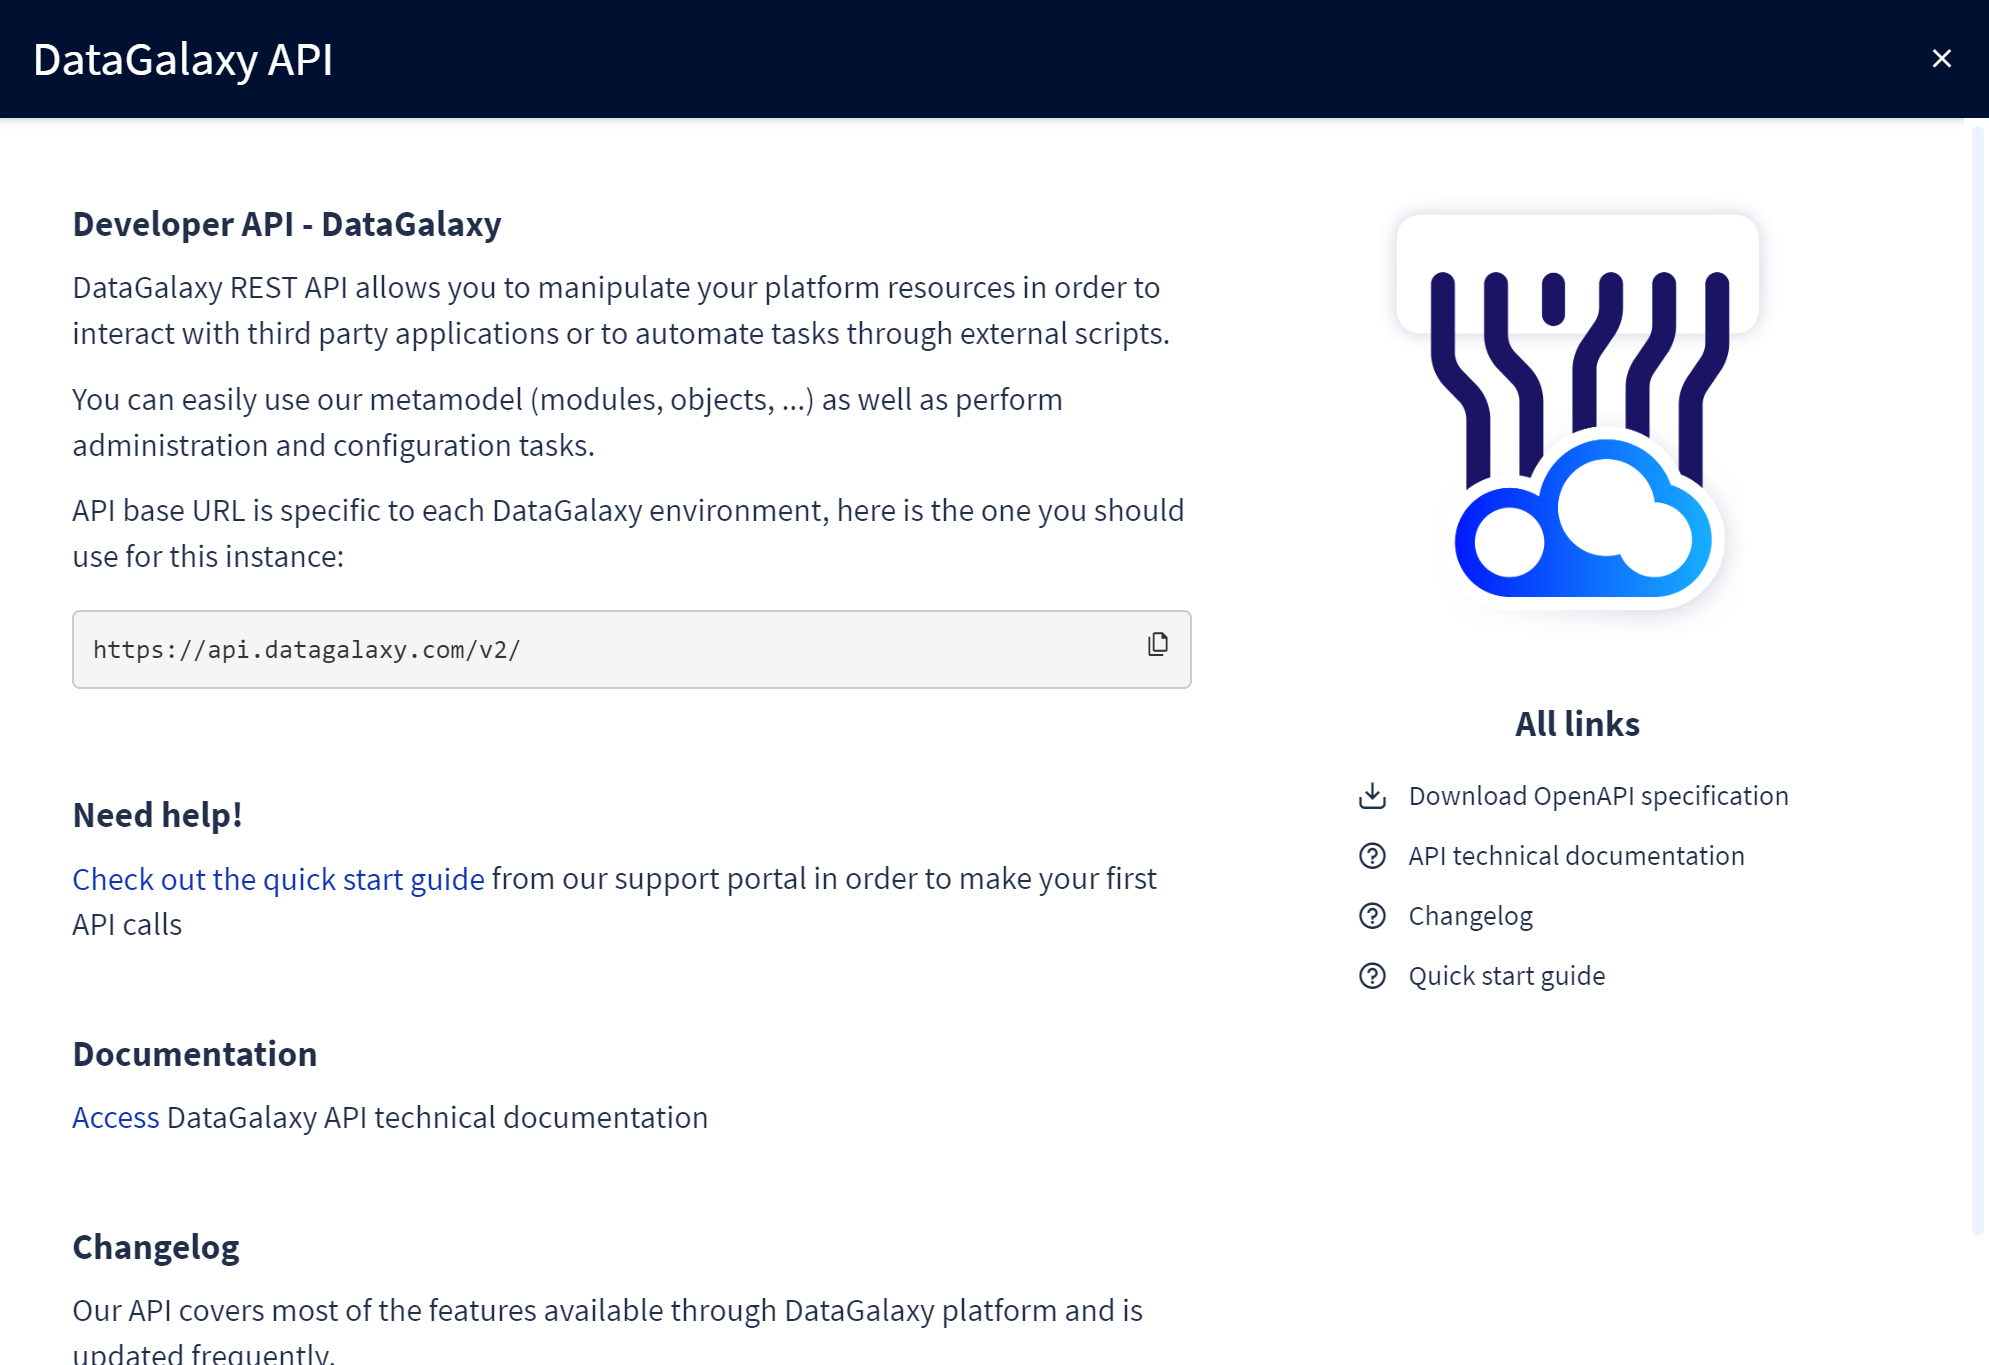Copy the API base URL to clipboard
The width and height of the screenshot is (1989, 1365).
(x=1158, y=645)
